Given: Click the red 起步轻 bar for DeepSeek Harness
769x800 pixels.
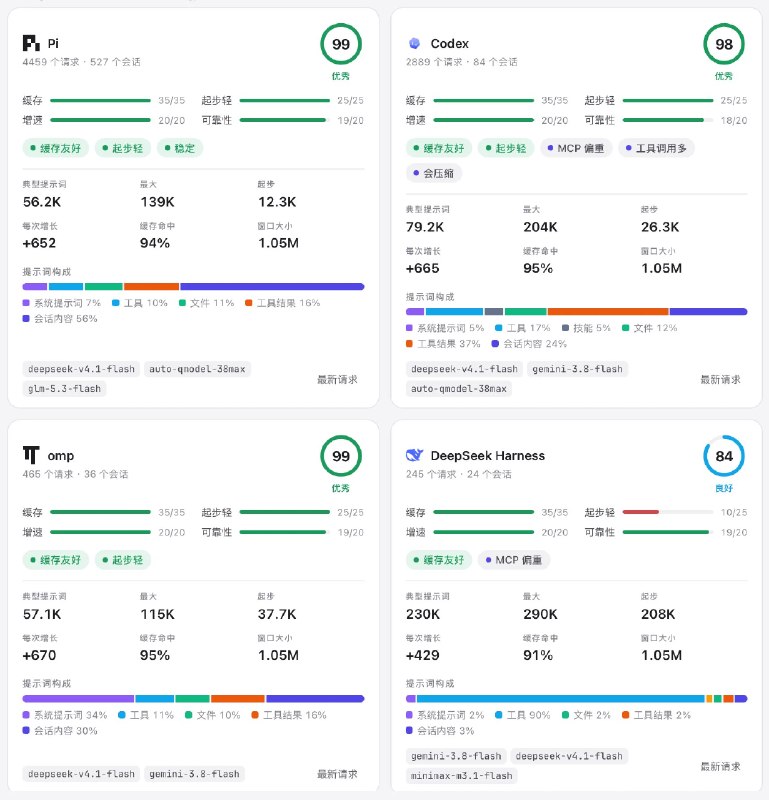Looking at the screenshot, I should pyautogui.click(x=640, y=512).
